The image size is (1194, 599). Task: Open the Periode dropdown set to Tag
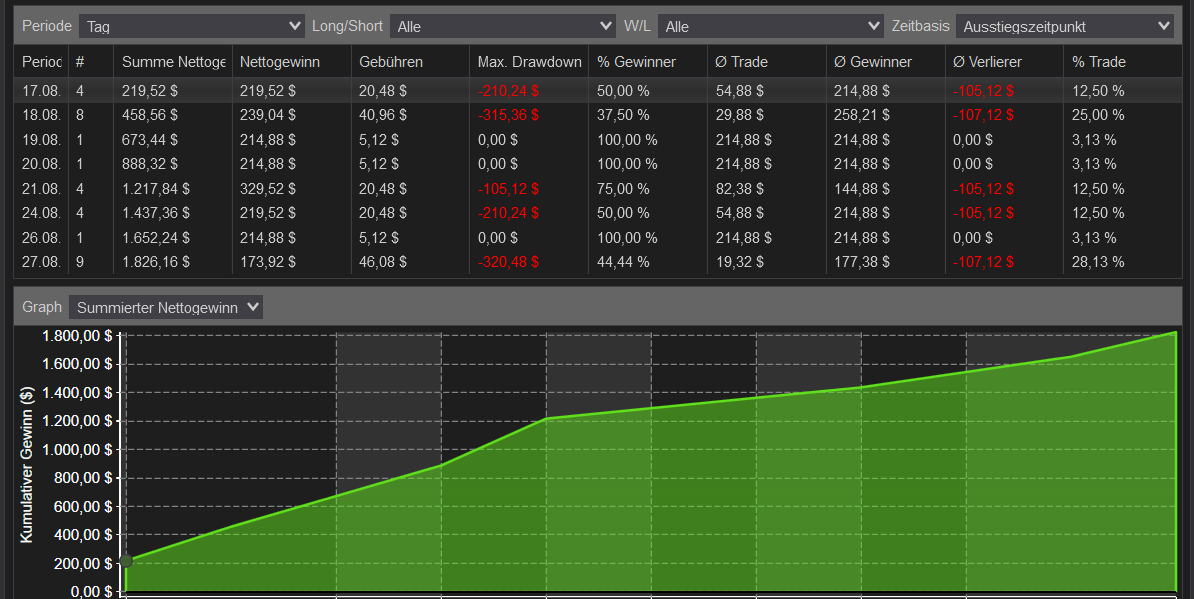(191, 26)
